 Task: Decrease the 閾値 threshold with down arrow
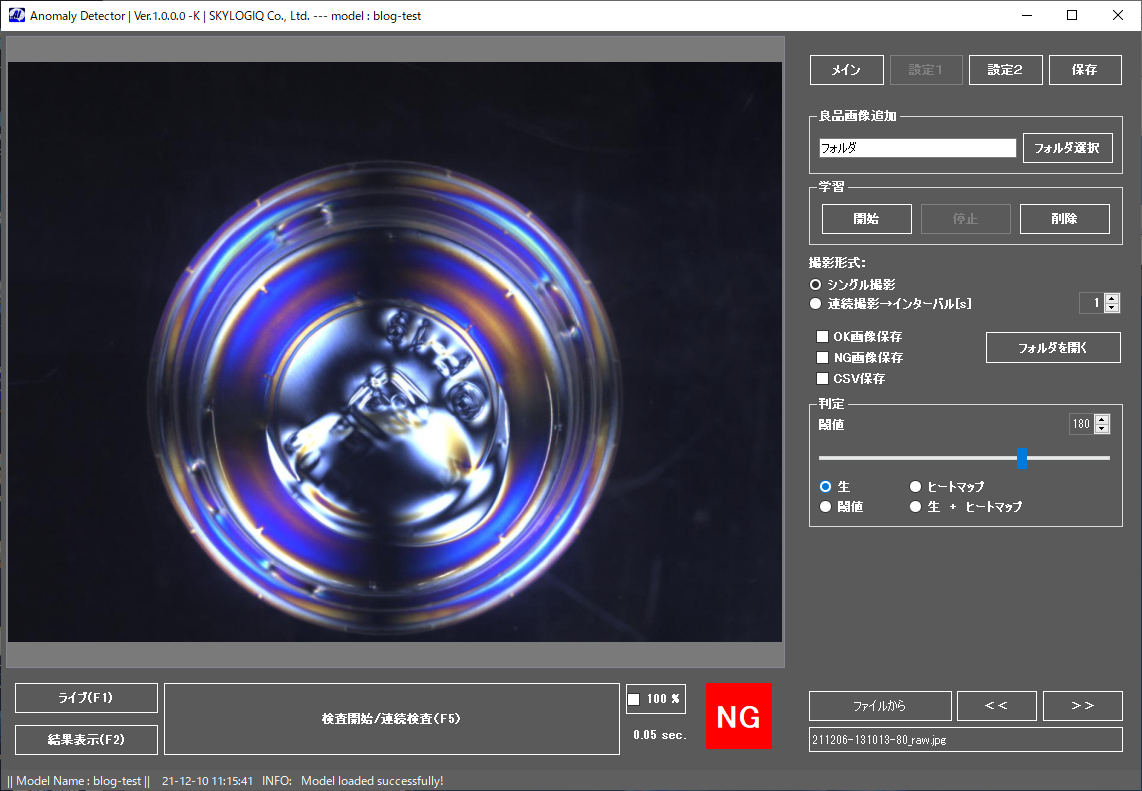click(x=1102, y=429)
